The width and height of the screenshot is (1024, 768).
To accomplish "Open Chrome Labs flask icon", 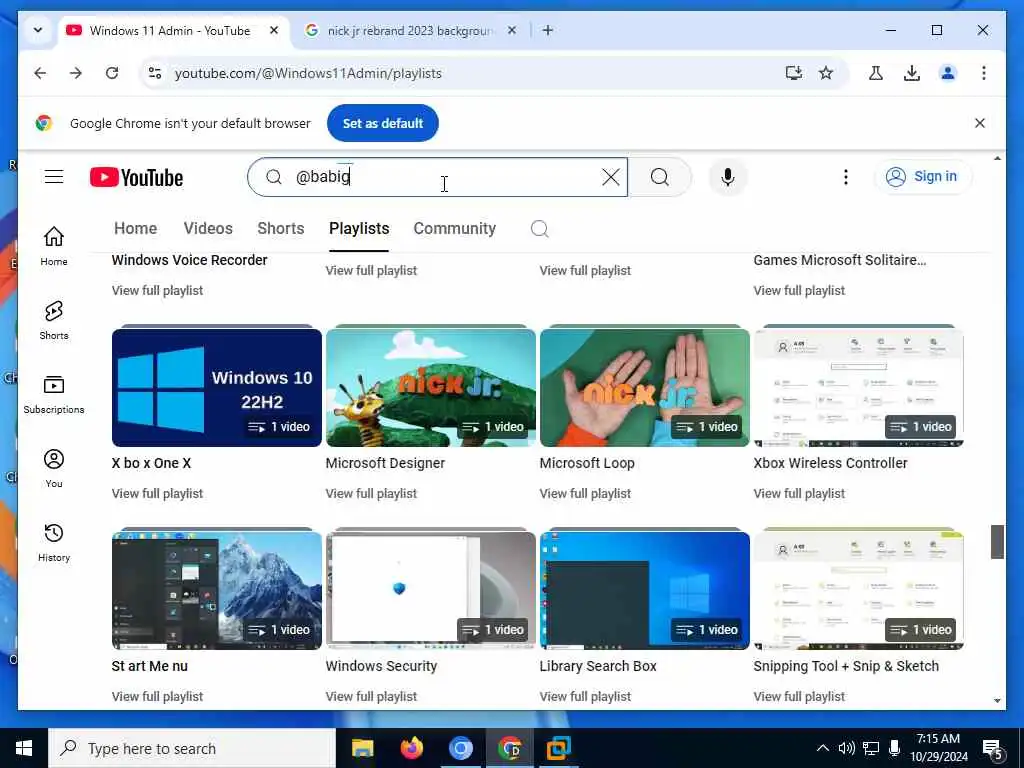I will coord(876,73).
